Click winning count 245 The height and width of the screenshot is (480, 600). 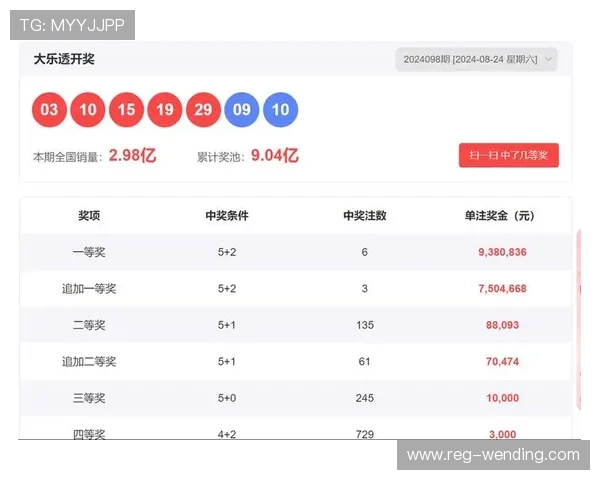tap(365, 398)
